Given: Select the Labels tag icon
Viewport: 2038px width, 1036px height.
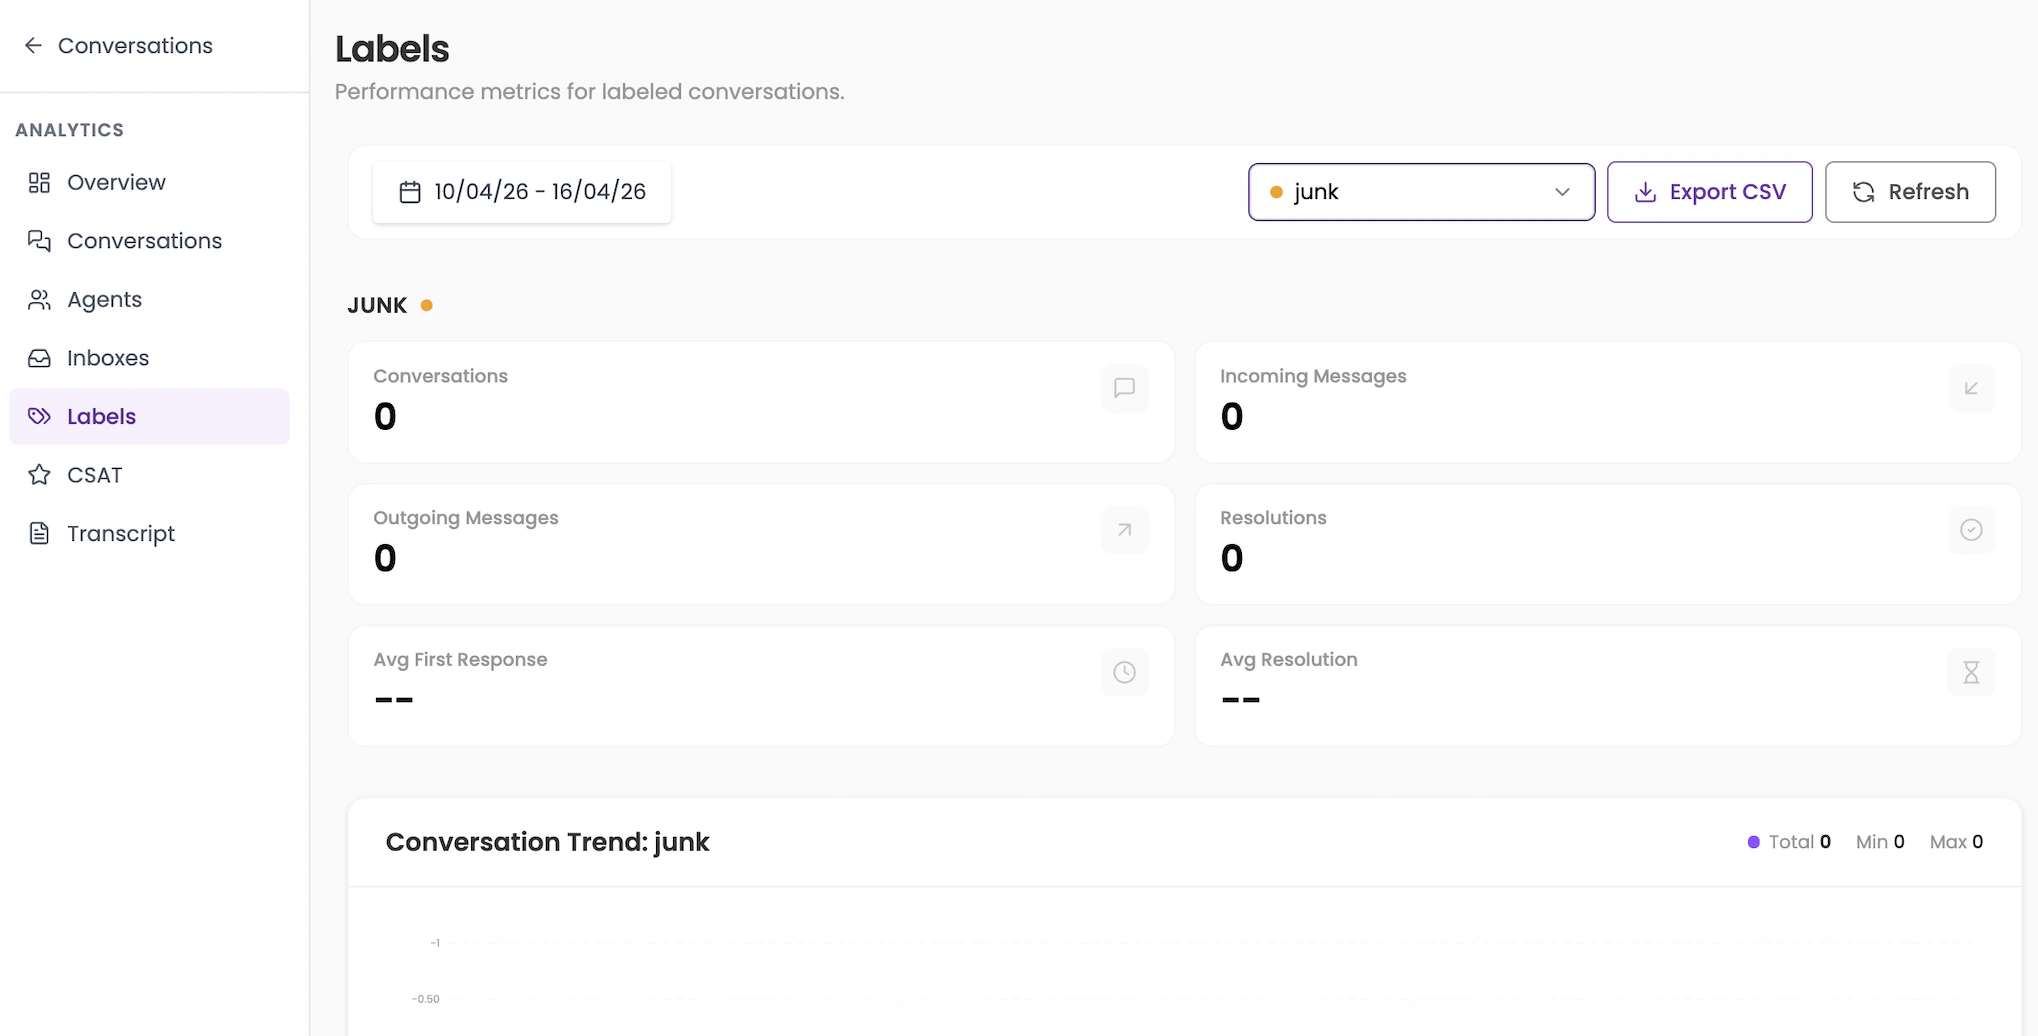Looking at the screenshot, I should 39,416.
